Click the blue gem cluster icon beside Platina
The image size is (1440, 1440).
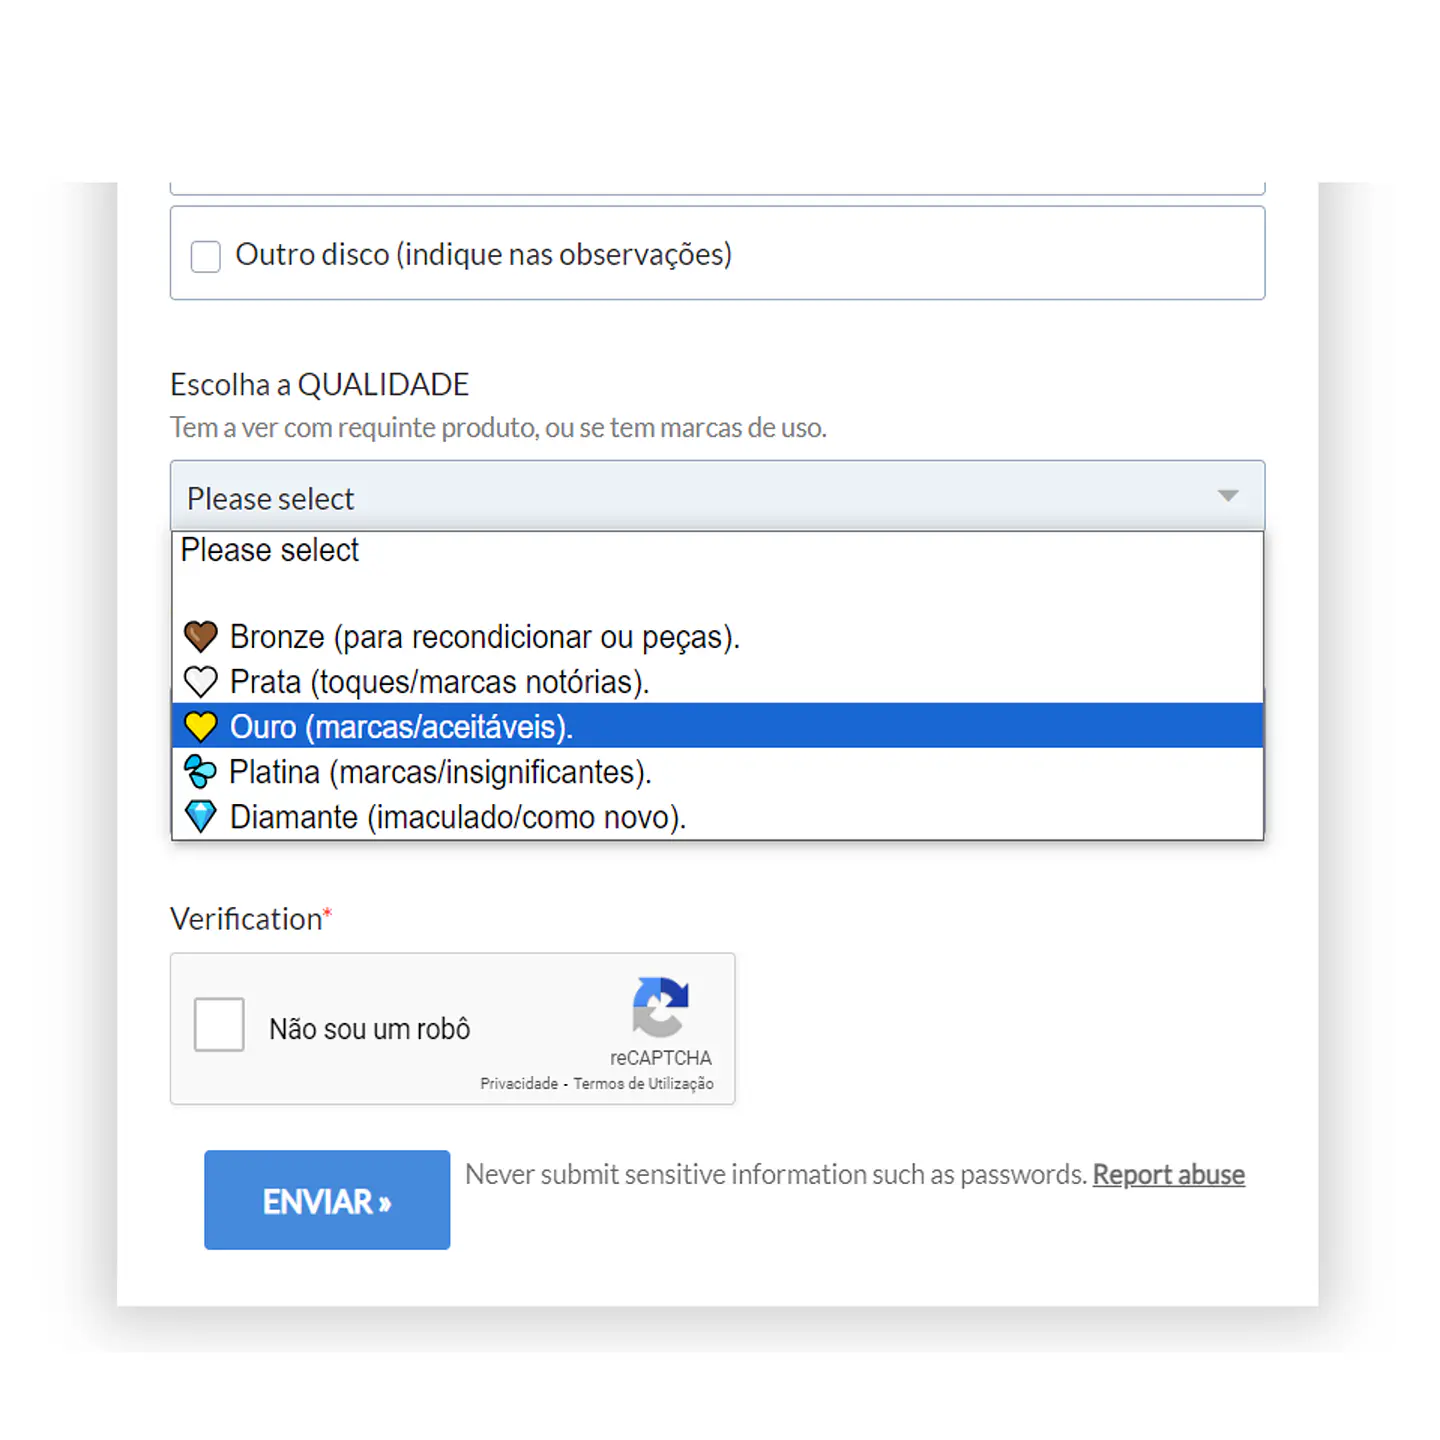200,771
